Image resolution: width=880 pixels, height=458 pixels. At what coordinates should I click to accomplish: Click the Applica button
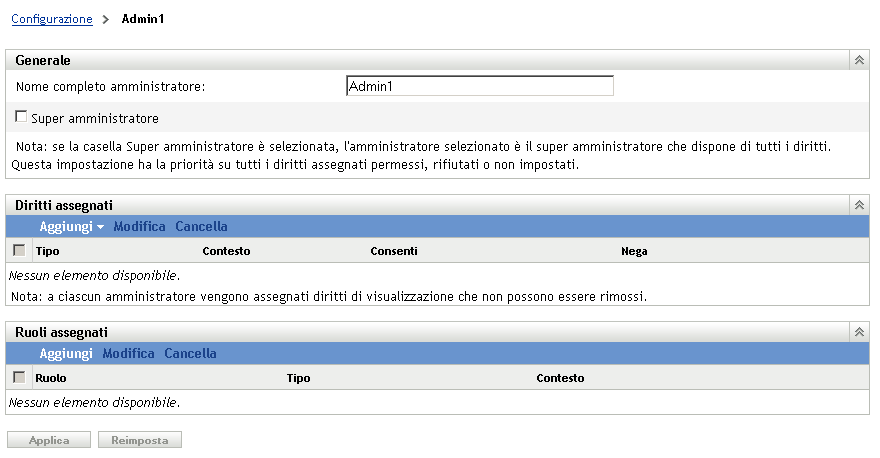(x=49, y=440)
